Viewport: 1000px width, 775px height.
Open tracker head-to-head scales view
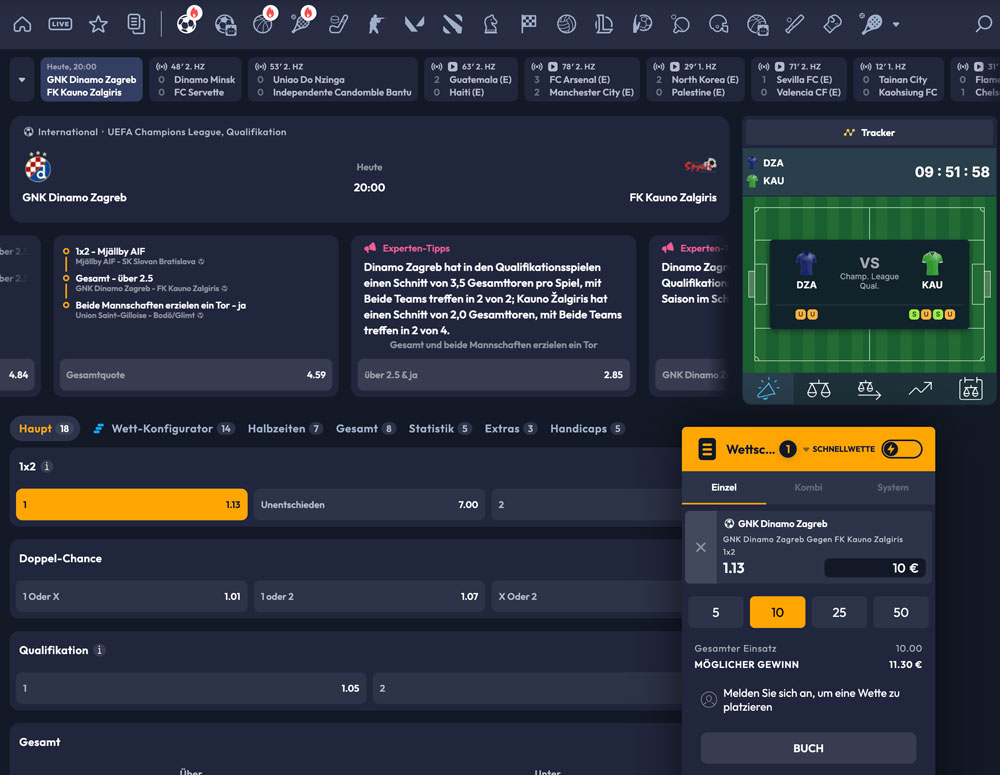pyautogui.click(x=818, y=388)
